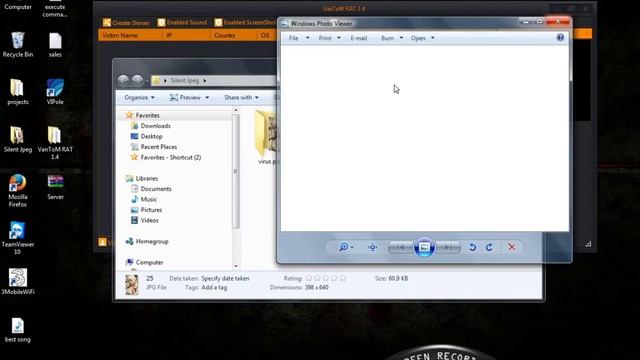Image resolution: width=640 pixels, height=360 pixels.
Task: Select Desktop in the navigation pane
Action: (151, 136)
